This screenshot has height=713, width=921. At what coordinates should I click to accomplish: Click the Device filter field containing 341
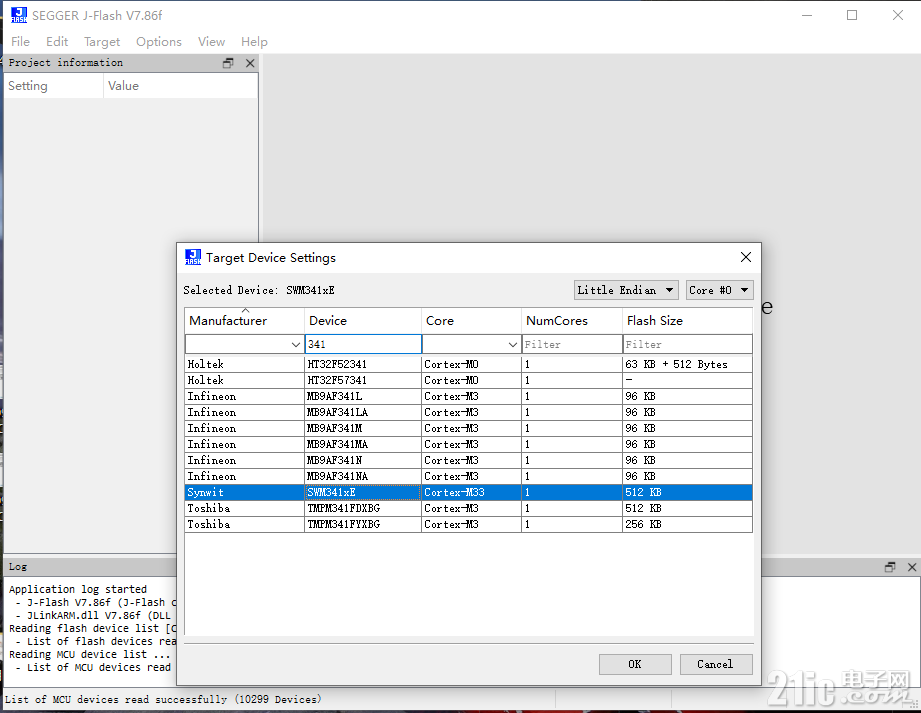pyautogui.click(x=363, y=345)
